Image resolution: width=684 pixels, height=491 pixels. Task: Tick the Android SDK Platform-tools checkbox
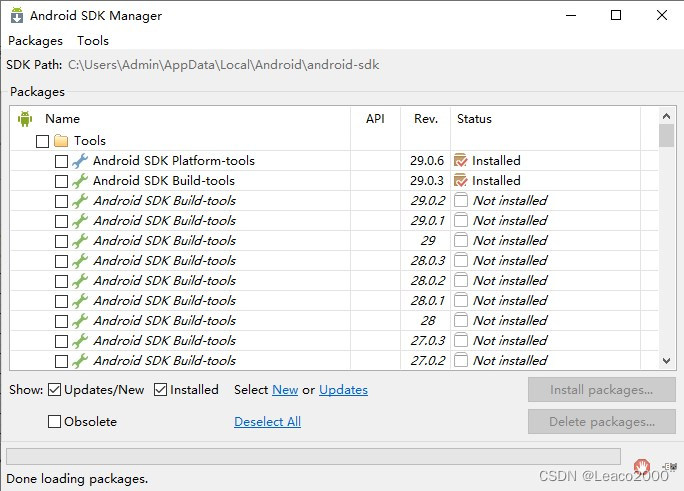coord(62,161)
